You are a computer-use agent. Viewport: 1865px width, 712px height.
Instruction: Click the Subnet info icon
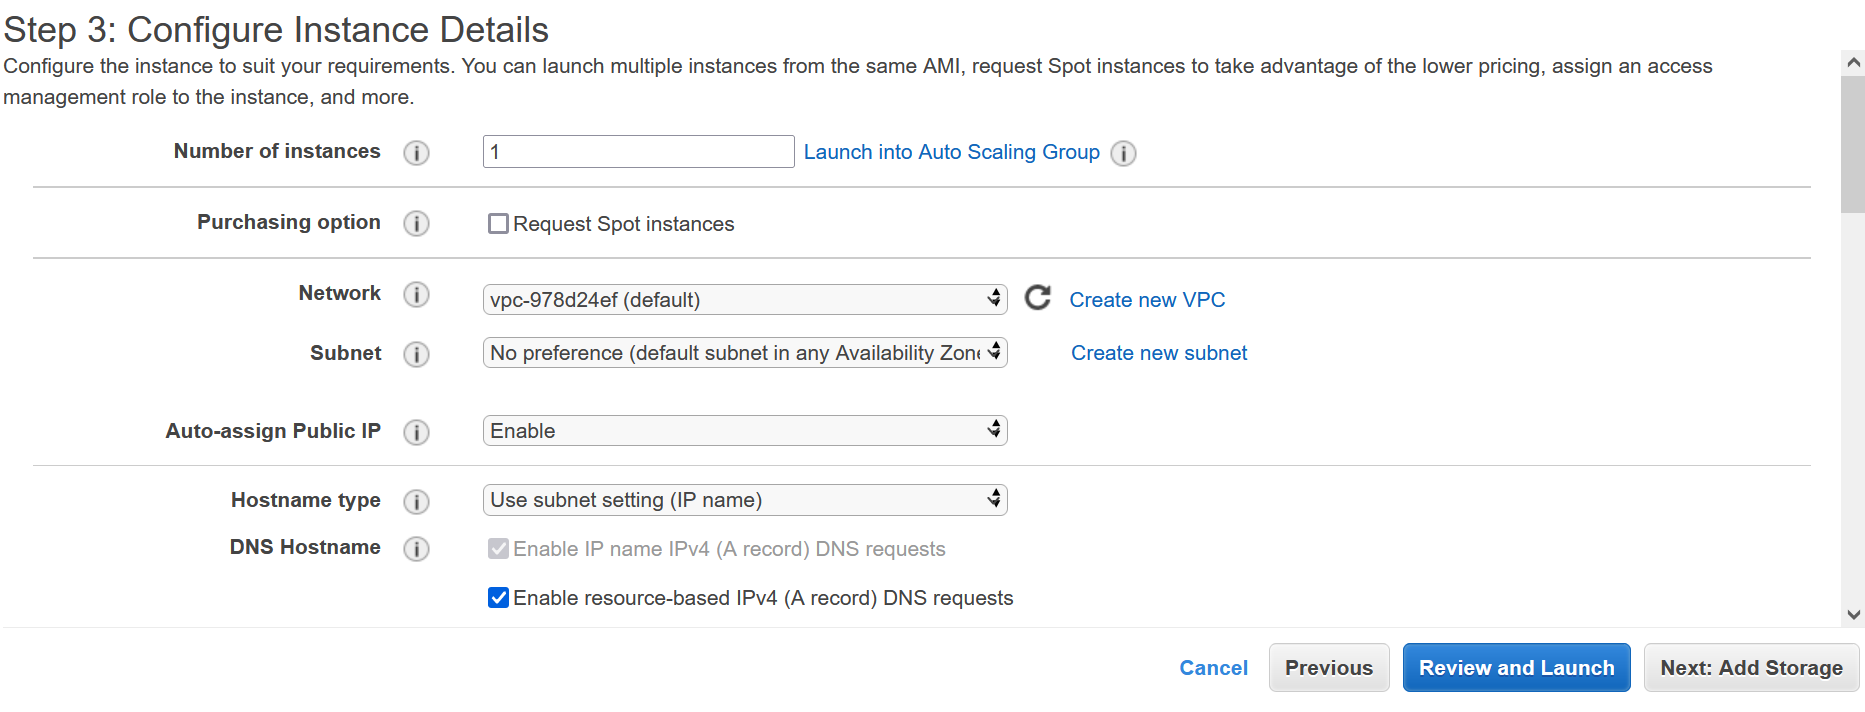coord(416,355)
